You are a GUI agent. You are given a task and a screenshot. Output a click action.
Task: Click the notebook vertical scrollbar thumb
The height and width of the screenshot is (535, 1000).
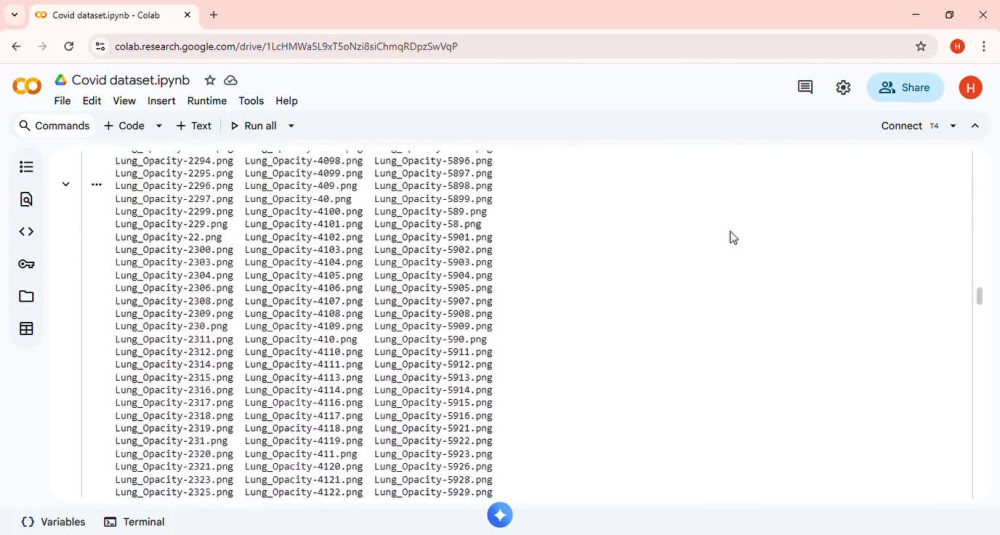(x=979, y=297)
